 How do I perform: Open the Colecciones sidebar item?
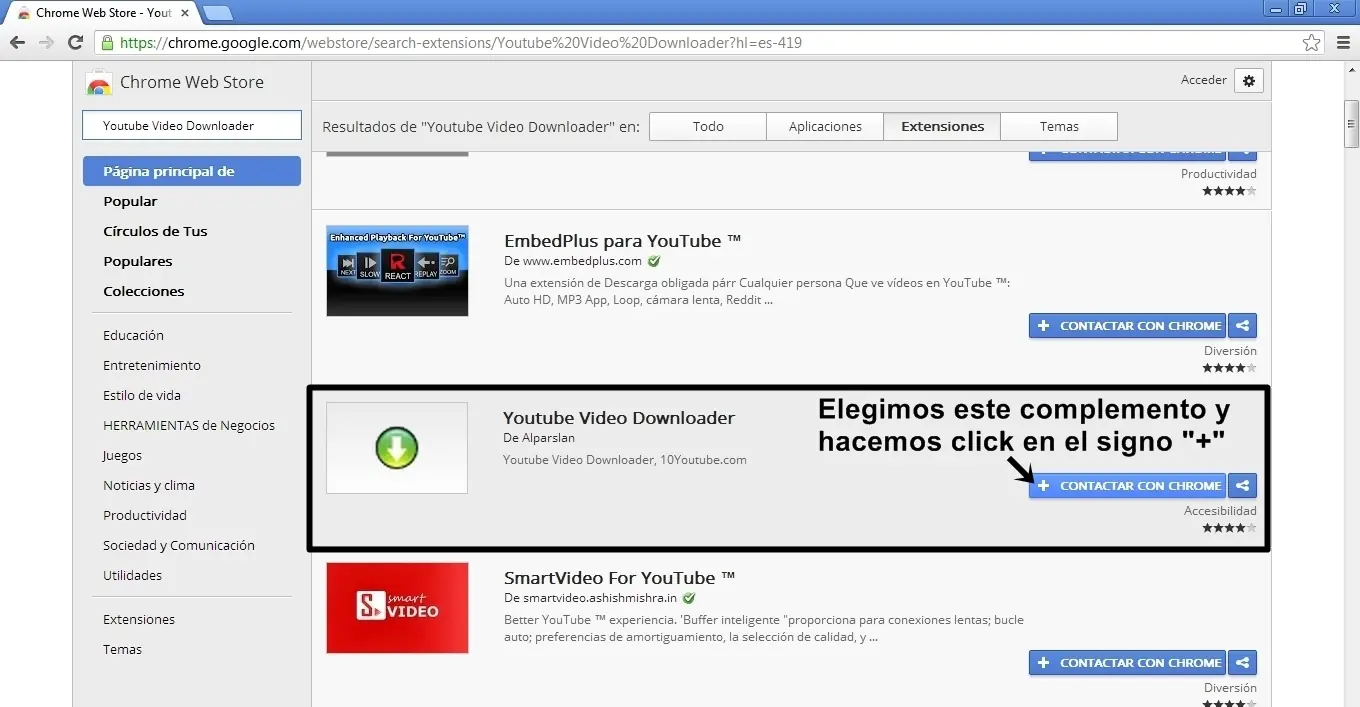[x=144, y=291]
